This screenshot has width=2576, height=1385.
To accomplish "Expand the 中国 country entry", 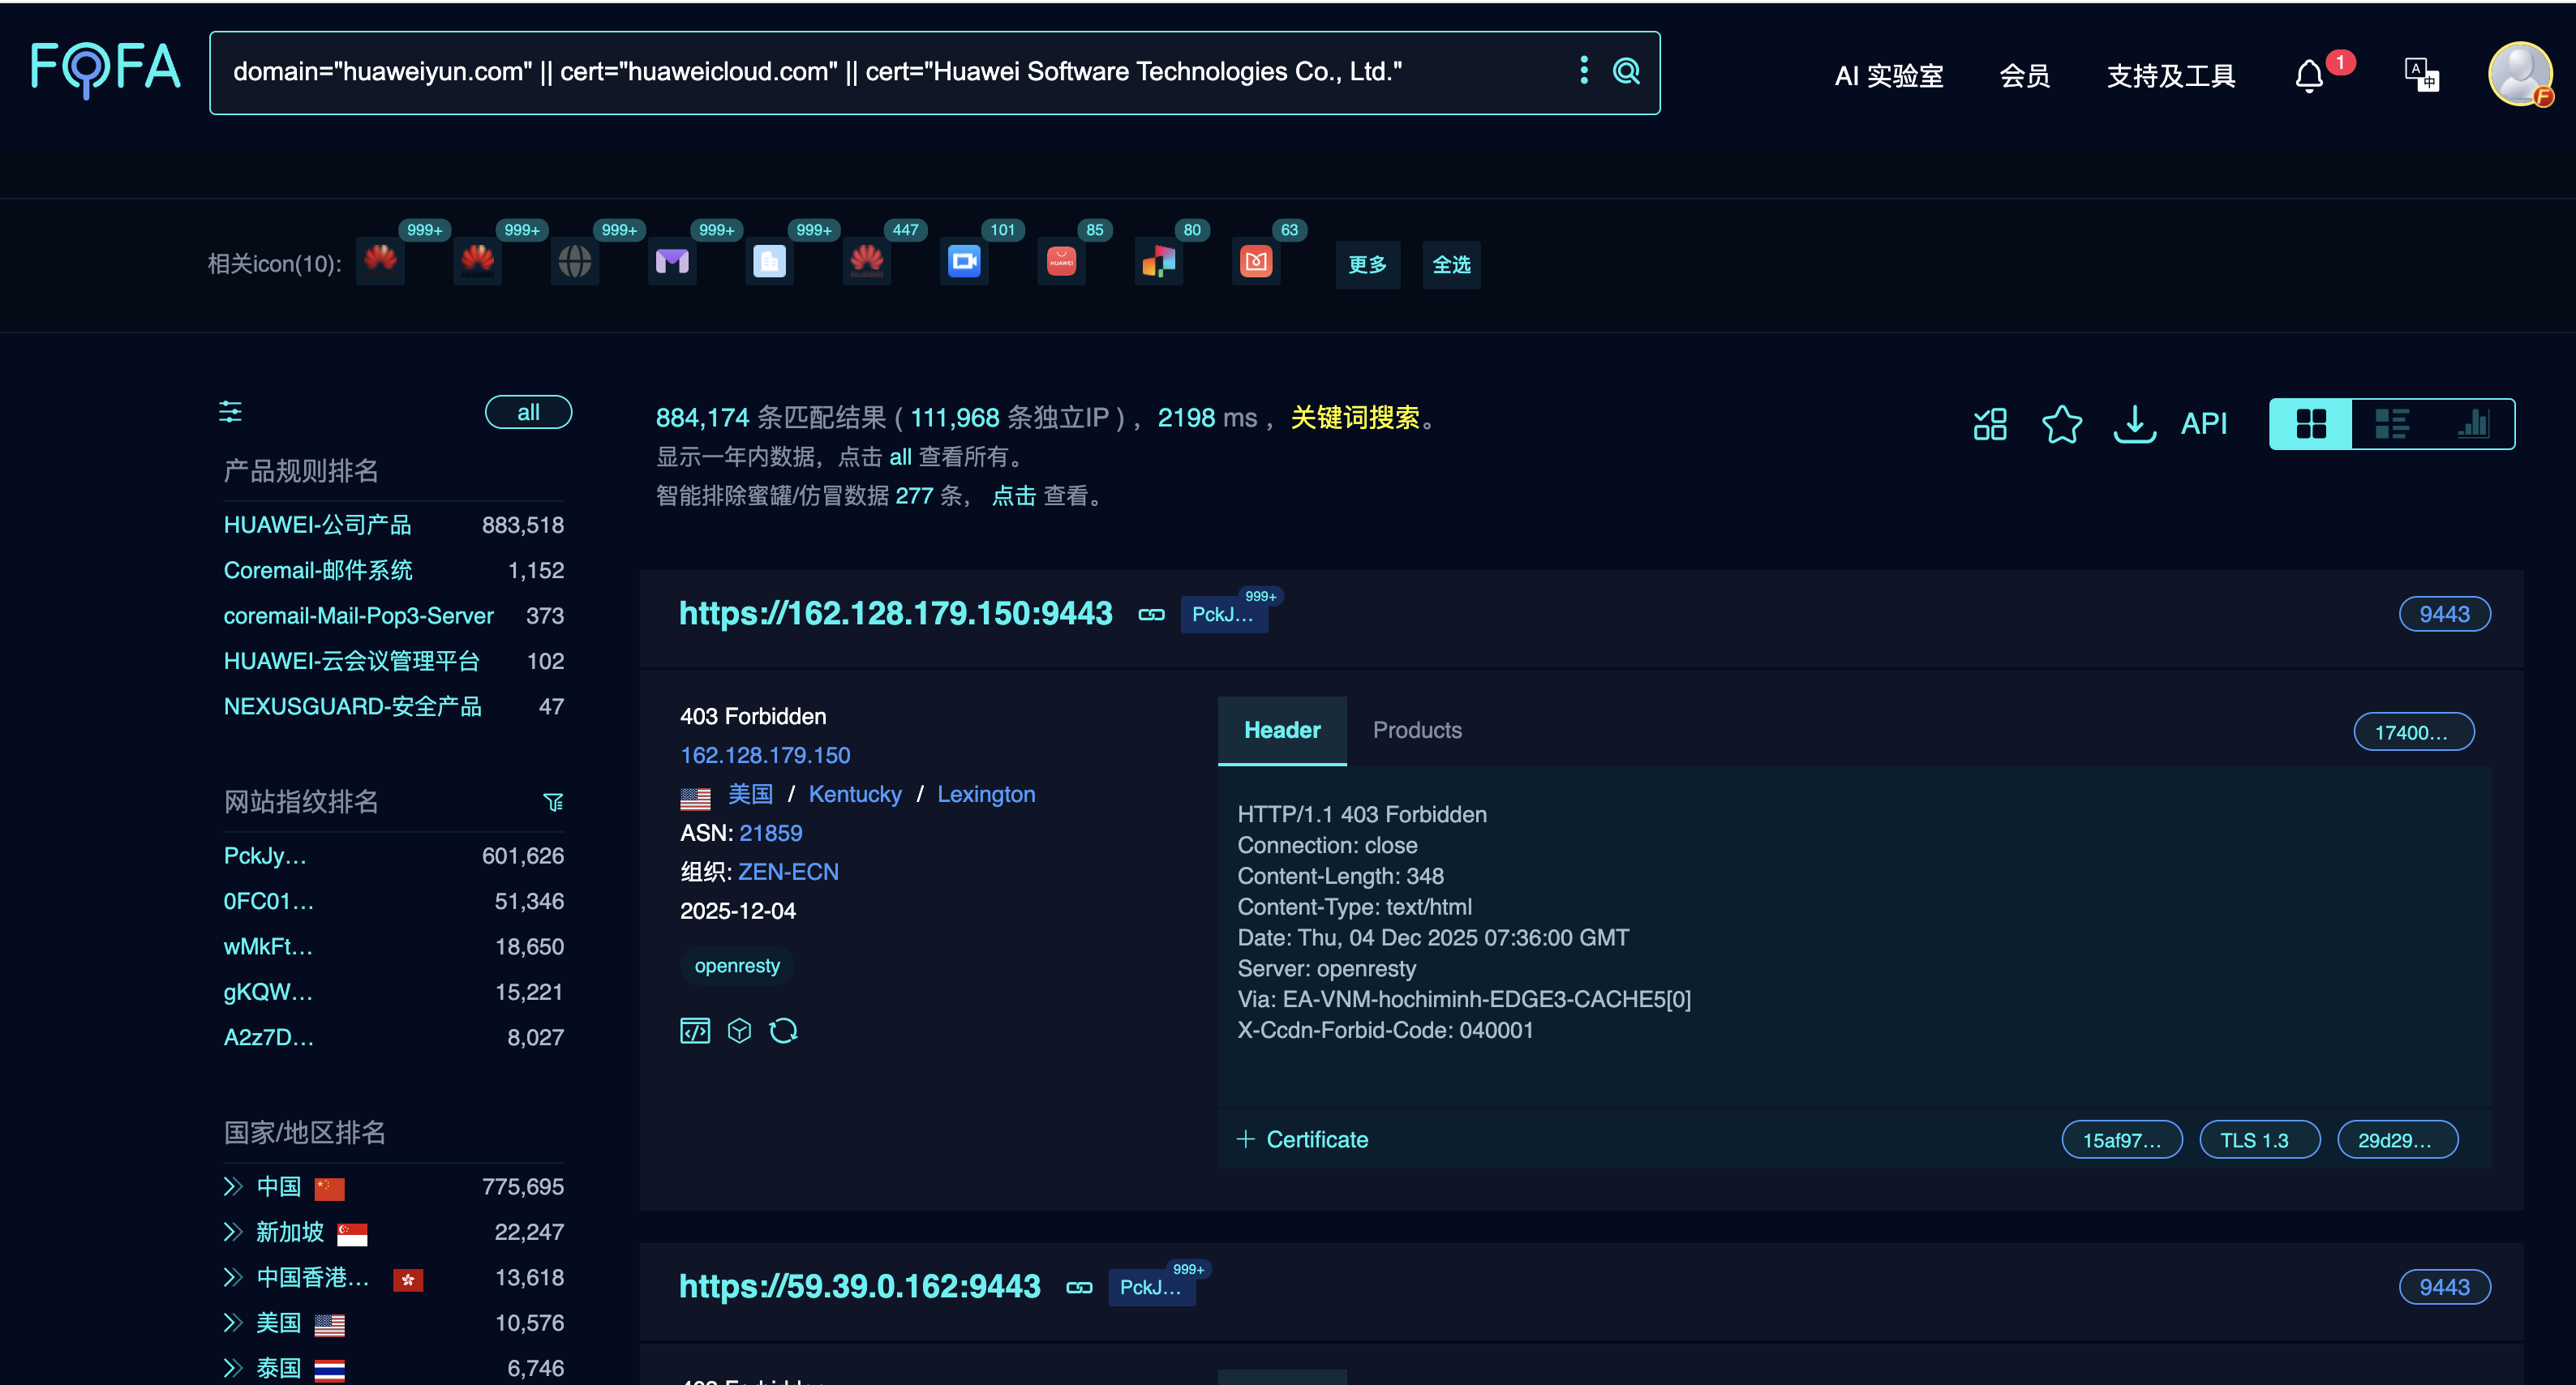I will pos(233,1187).
